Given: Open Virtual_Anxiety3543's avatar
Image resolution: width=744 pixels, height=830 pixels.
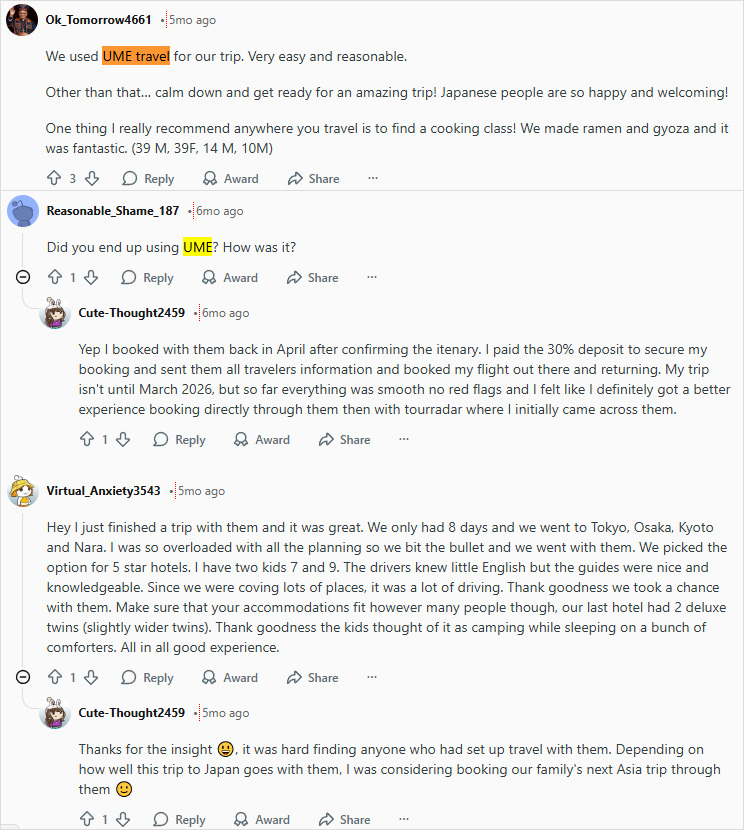Looking at the screenshot, I should [22, 490].
